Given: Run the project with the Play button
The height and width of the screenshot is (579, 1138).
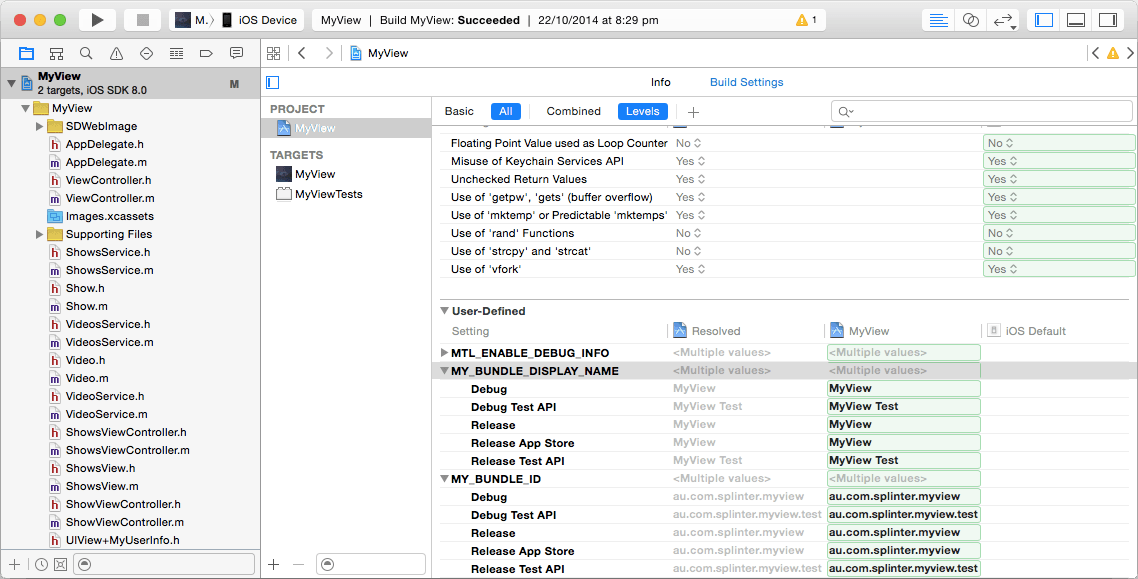Looking at the screenshot, I should (97, 20).
